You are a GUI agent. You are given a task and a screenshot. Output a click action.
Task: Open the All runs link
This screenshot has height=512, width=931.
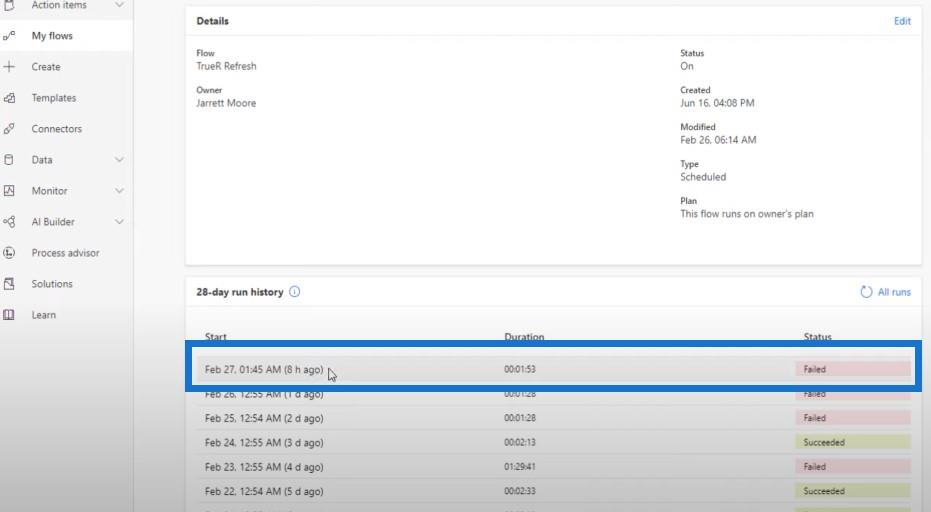tap(894, 292)
